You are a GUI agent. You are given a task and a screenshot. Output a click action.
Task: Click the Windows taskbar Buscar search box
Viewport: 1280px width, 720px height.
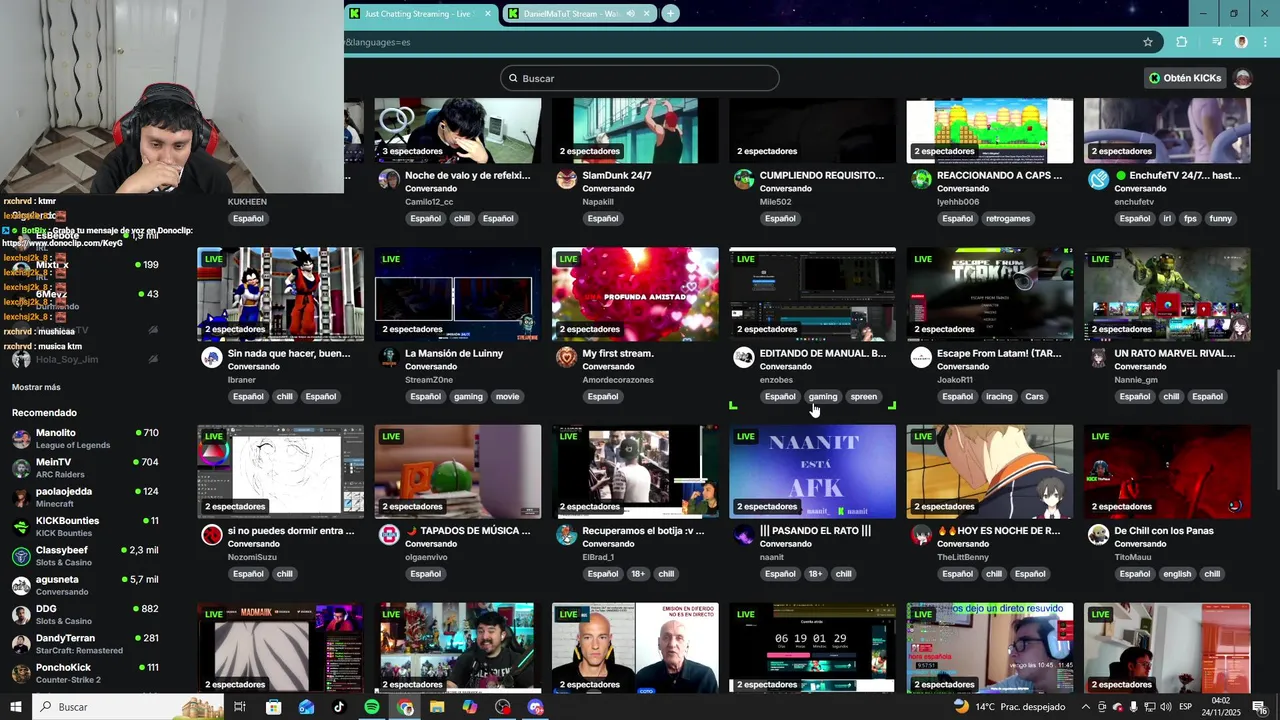[128, 707]
